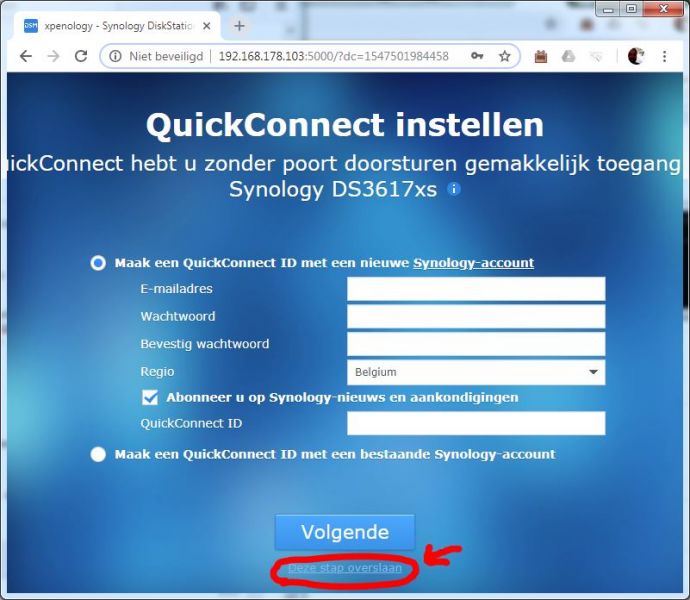Bookmark page with star icon
The height and width of the screenshot is (600, 690).
(505, 56)
